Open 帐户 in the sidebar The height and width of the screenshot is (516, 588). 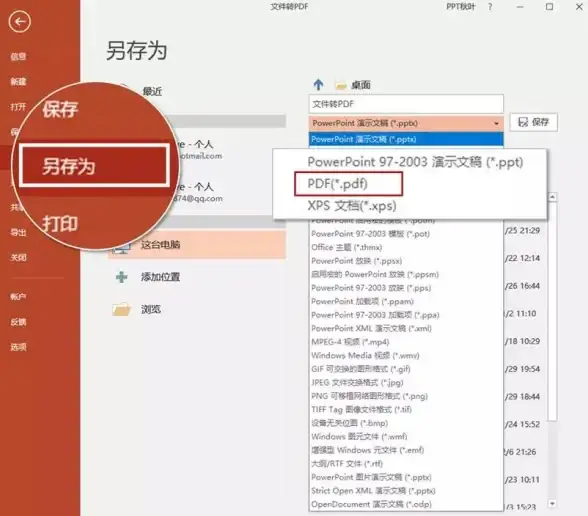tap(18, 297)
